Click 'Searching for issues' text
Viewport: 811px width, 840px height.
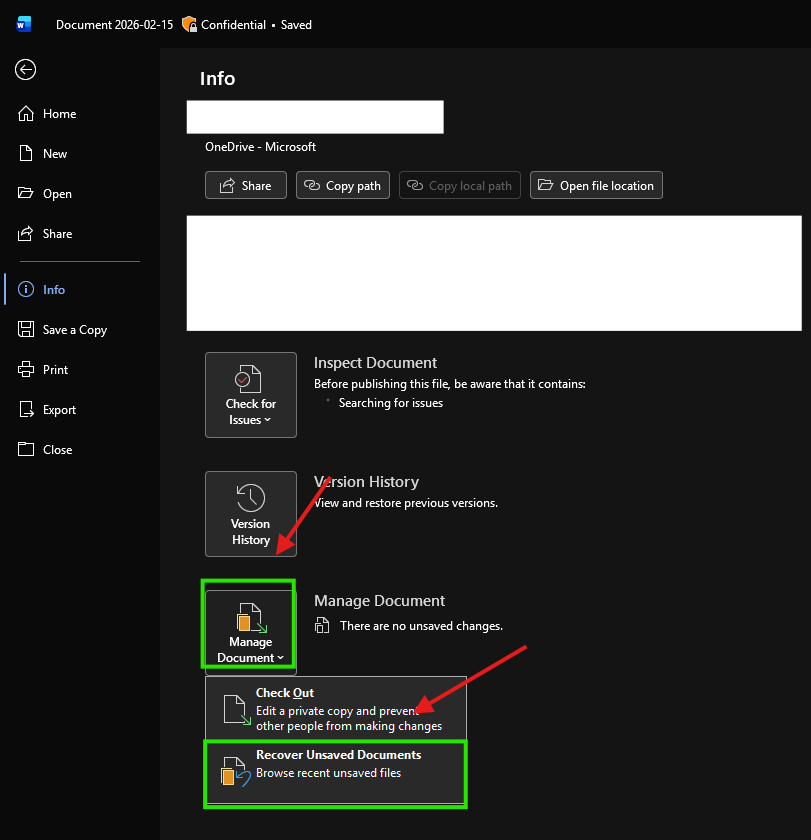(391, 403)
